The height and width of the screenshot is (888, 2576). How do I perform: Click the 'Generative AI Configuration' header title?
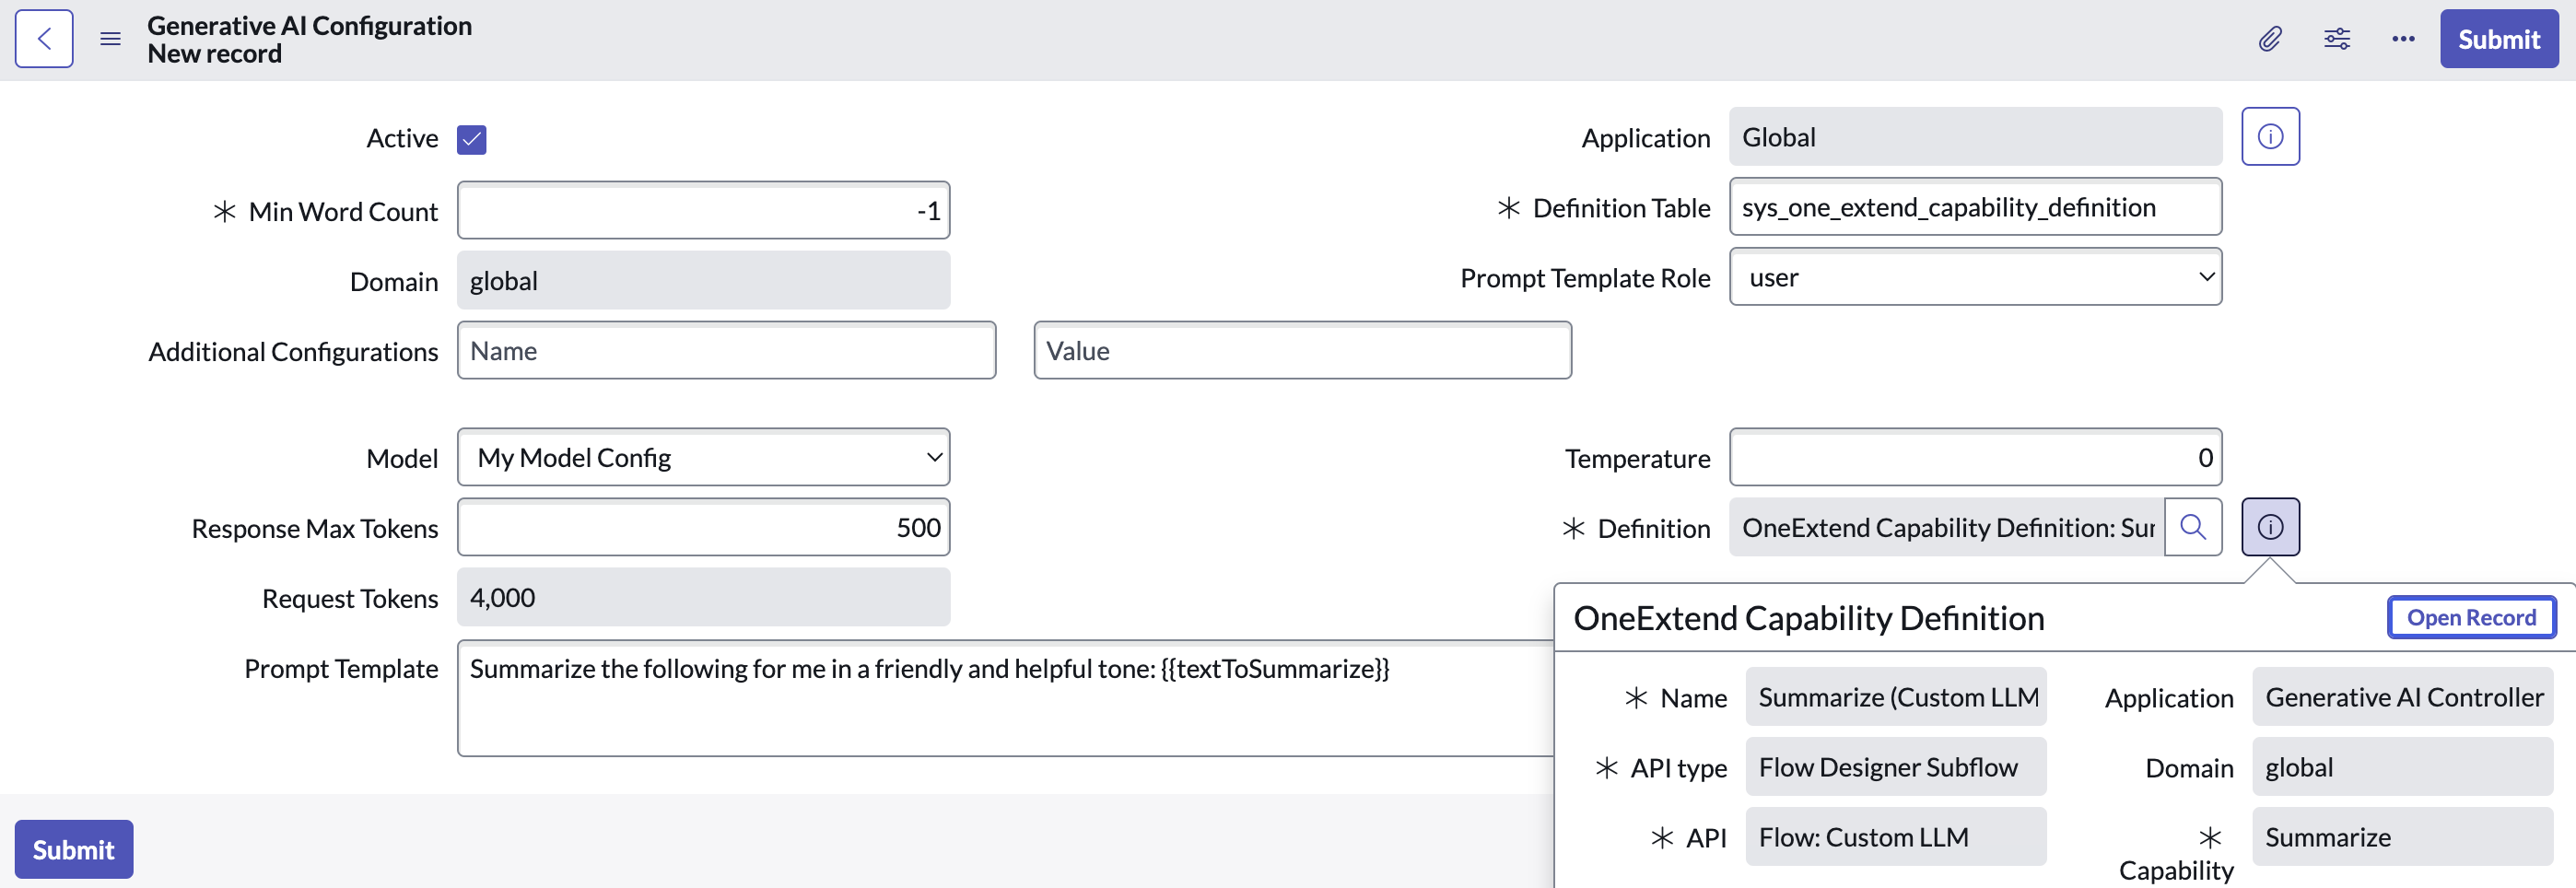tap(309, 25)
